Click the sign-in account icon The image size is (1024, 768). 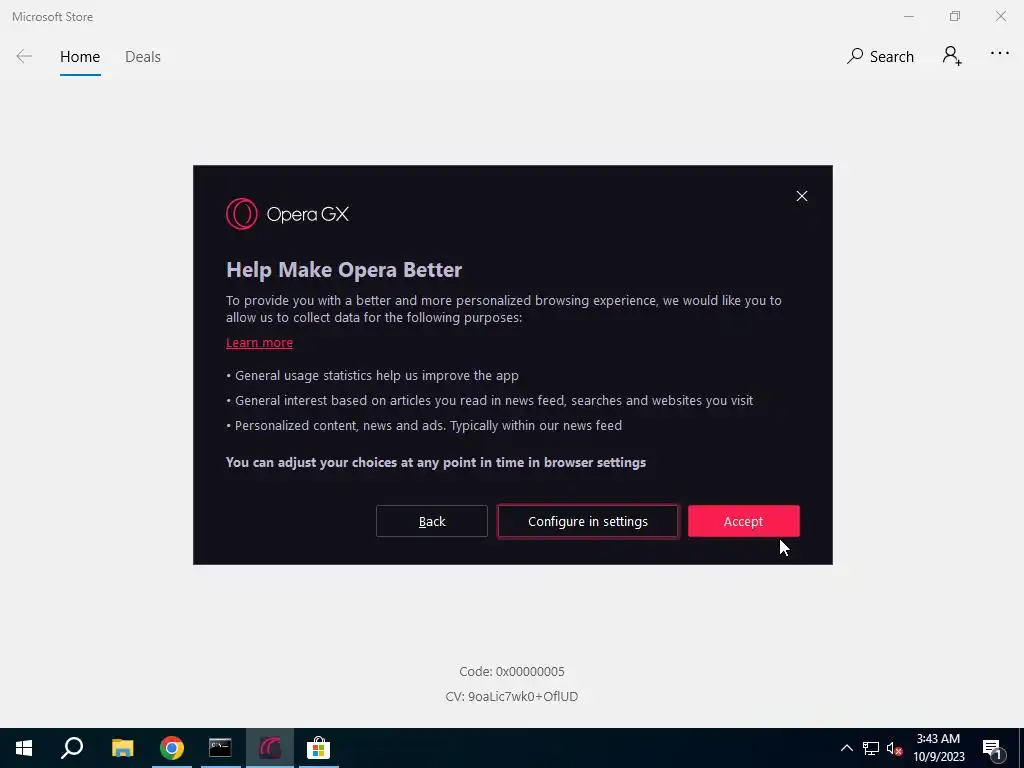click(952, 56)
